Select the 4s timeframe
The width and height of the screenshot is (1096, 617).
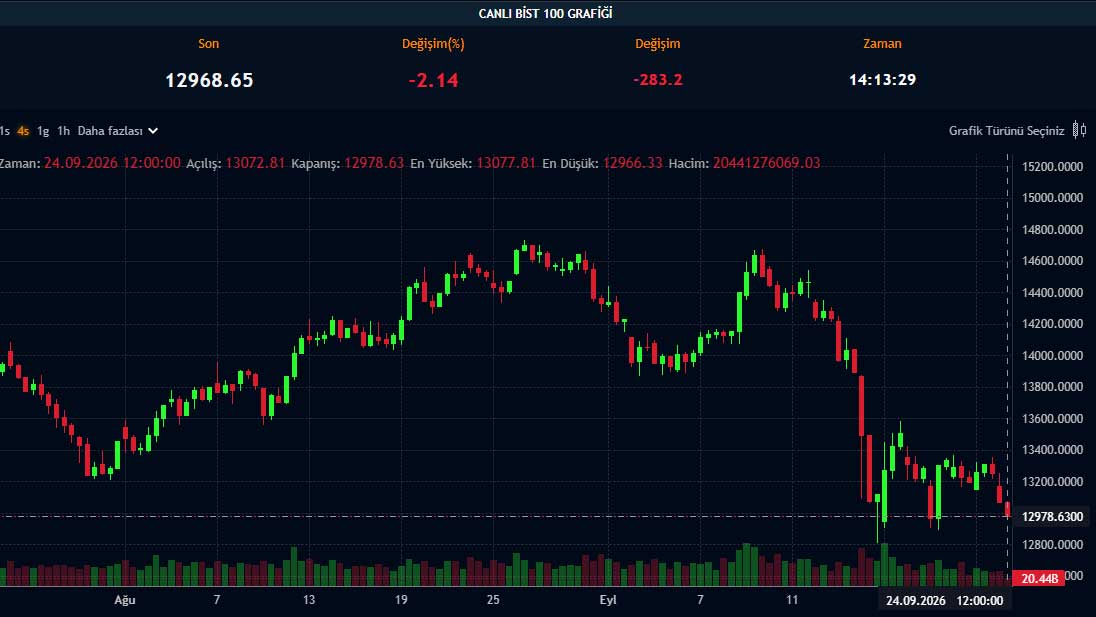pos(23,131)
